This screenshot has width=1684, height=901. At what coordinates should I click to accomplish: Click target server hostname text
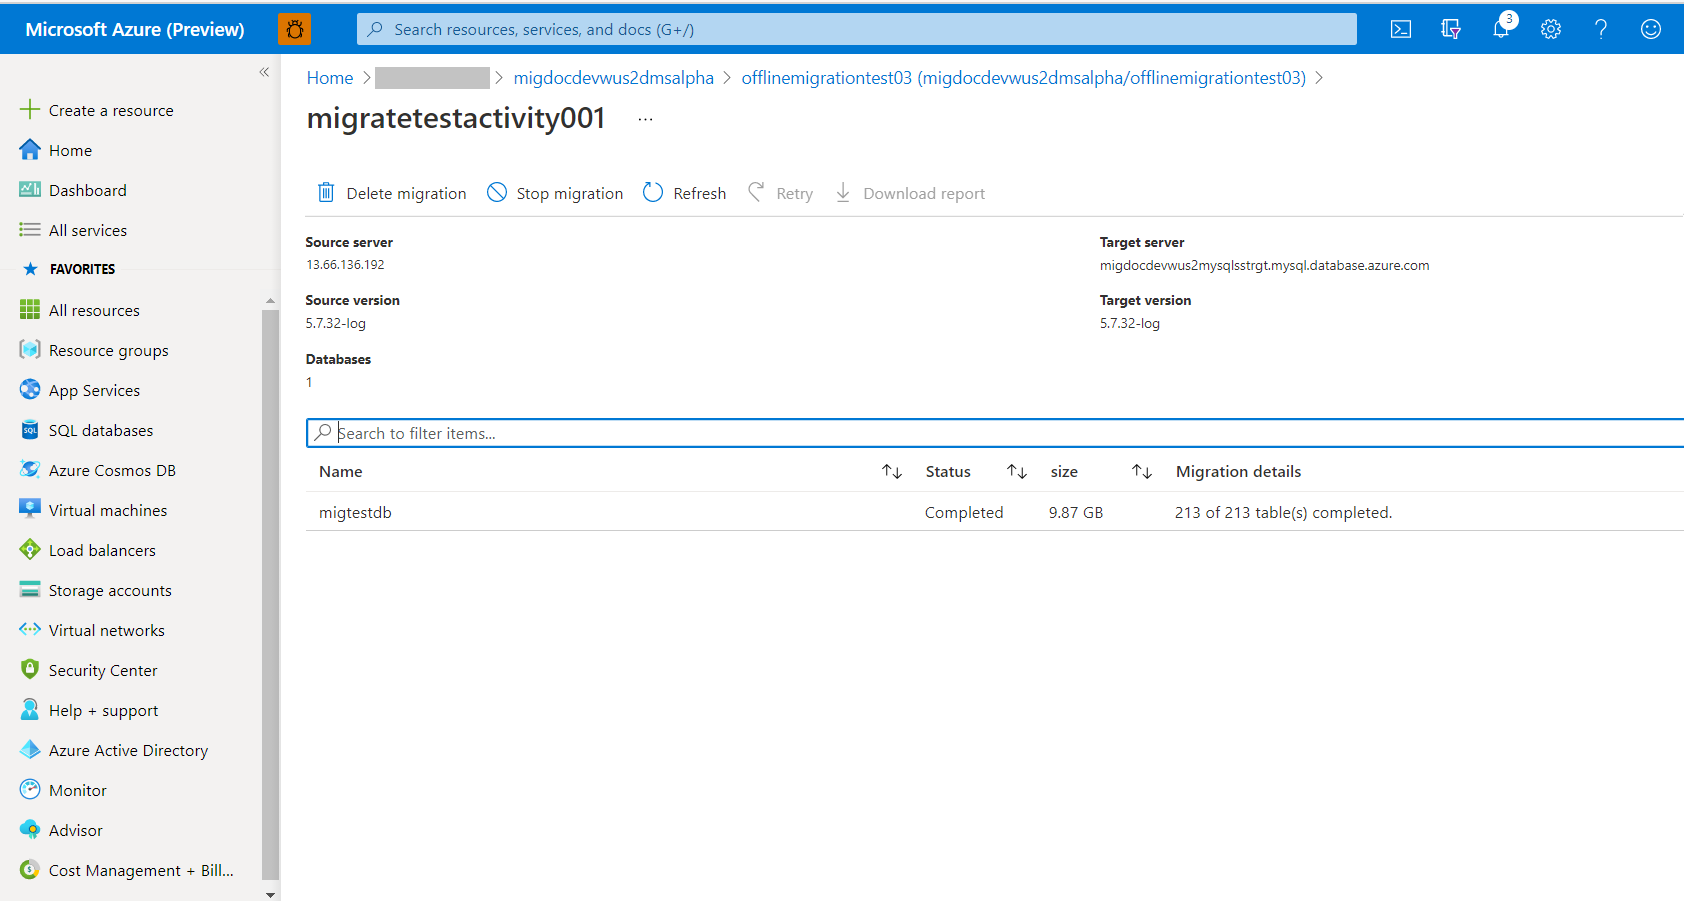click(1264, 265)
